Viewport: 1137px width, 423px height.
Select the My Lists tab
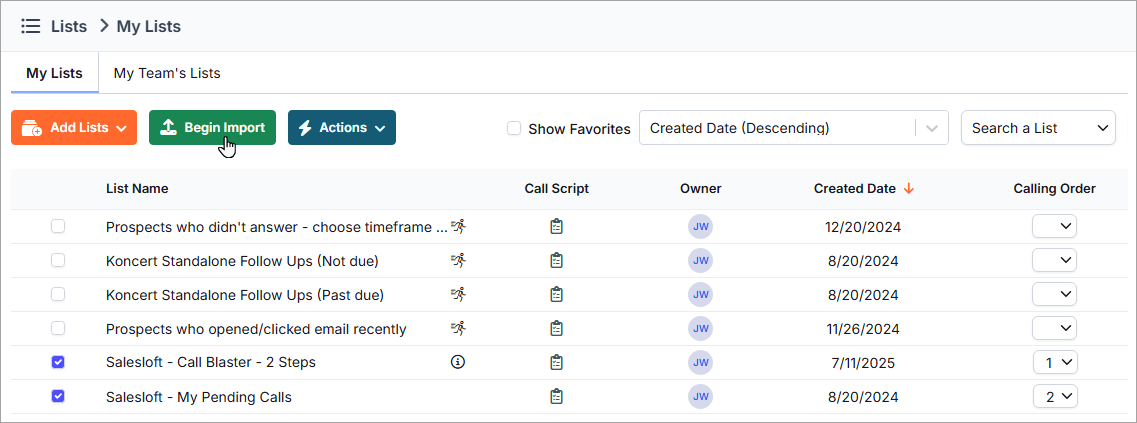[x=54, y=73]
